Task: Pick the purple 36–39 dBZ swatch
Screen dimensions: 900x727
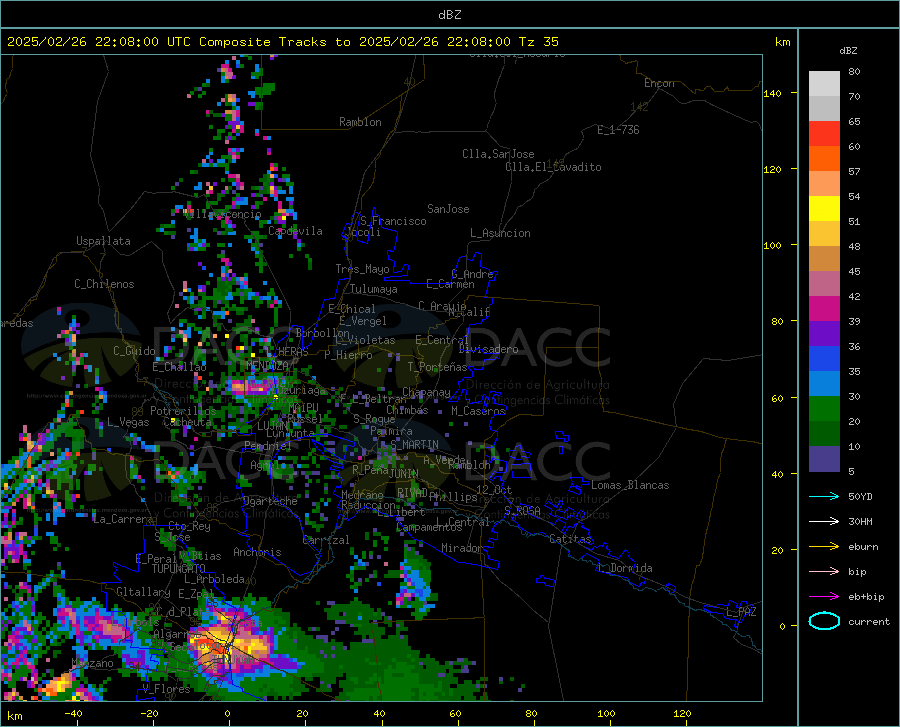Action: (824, 334)
